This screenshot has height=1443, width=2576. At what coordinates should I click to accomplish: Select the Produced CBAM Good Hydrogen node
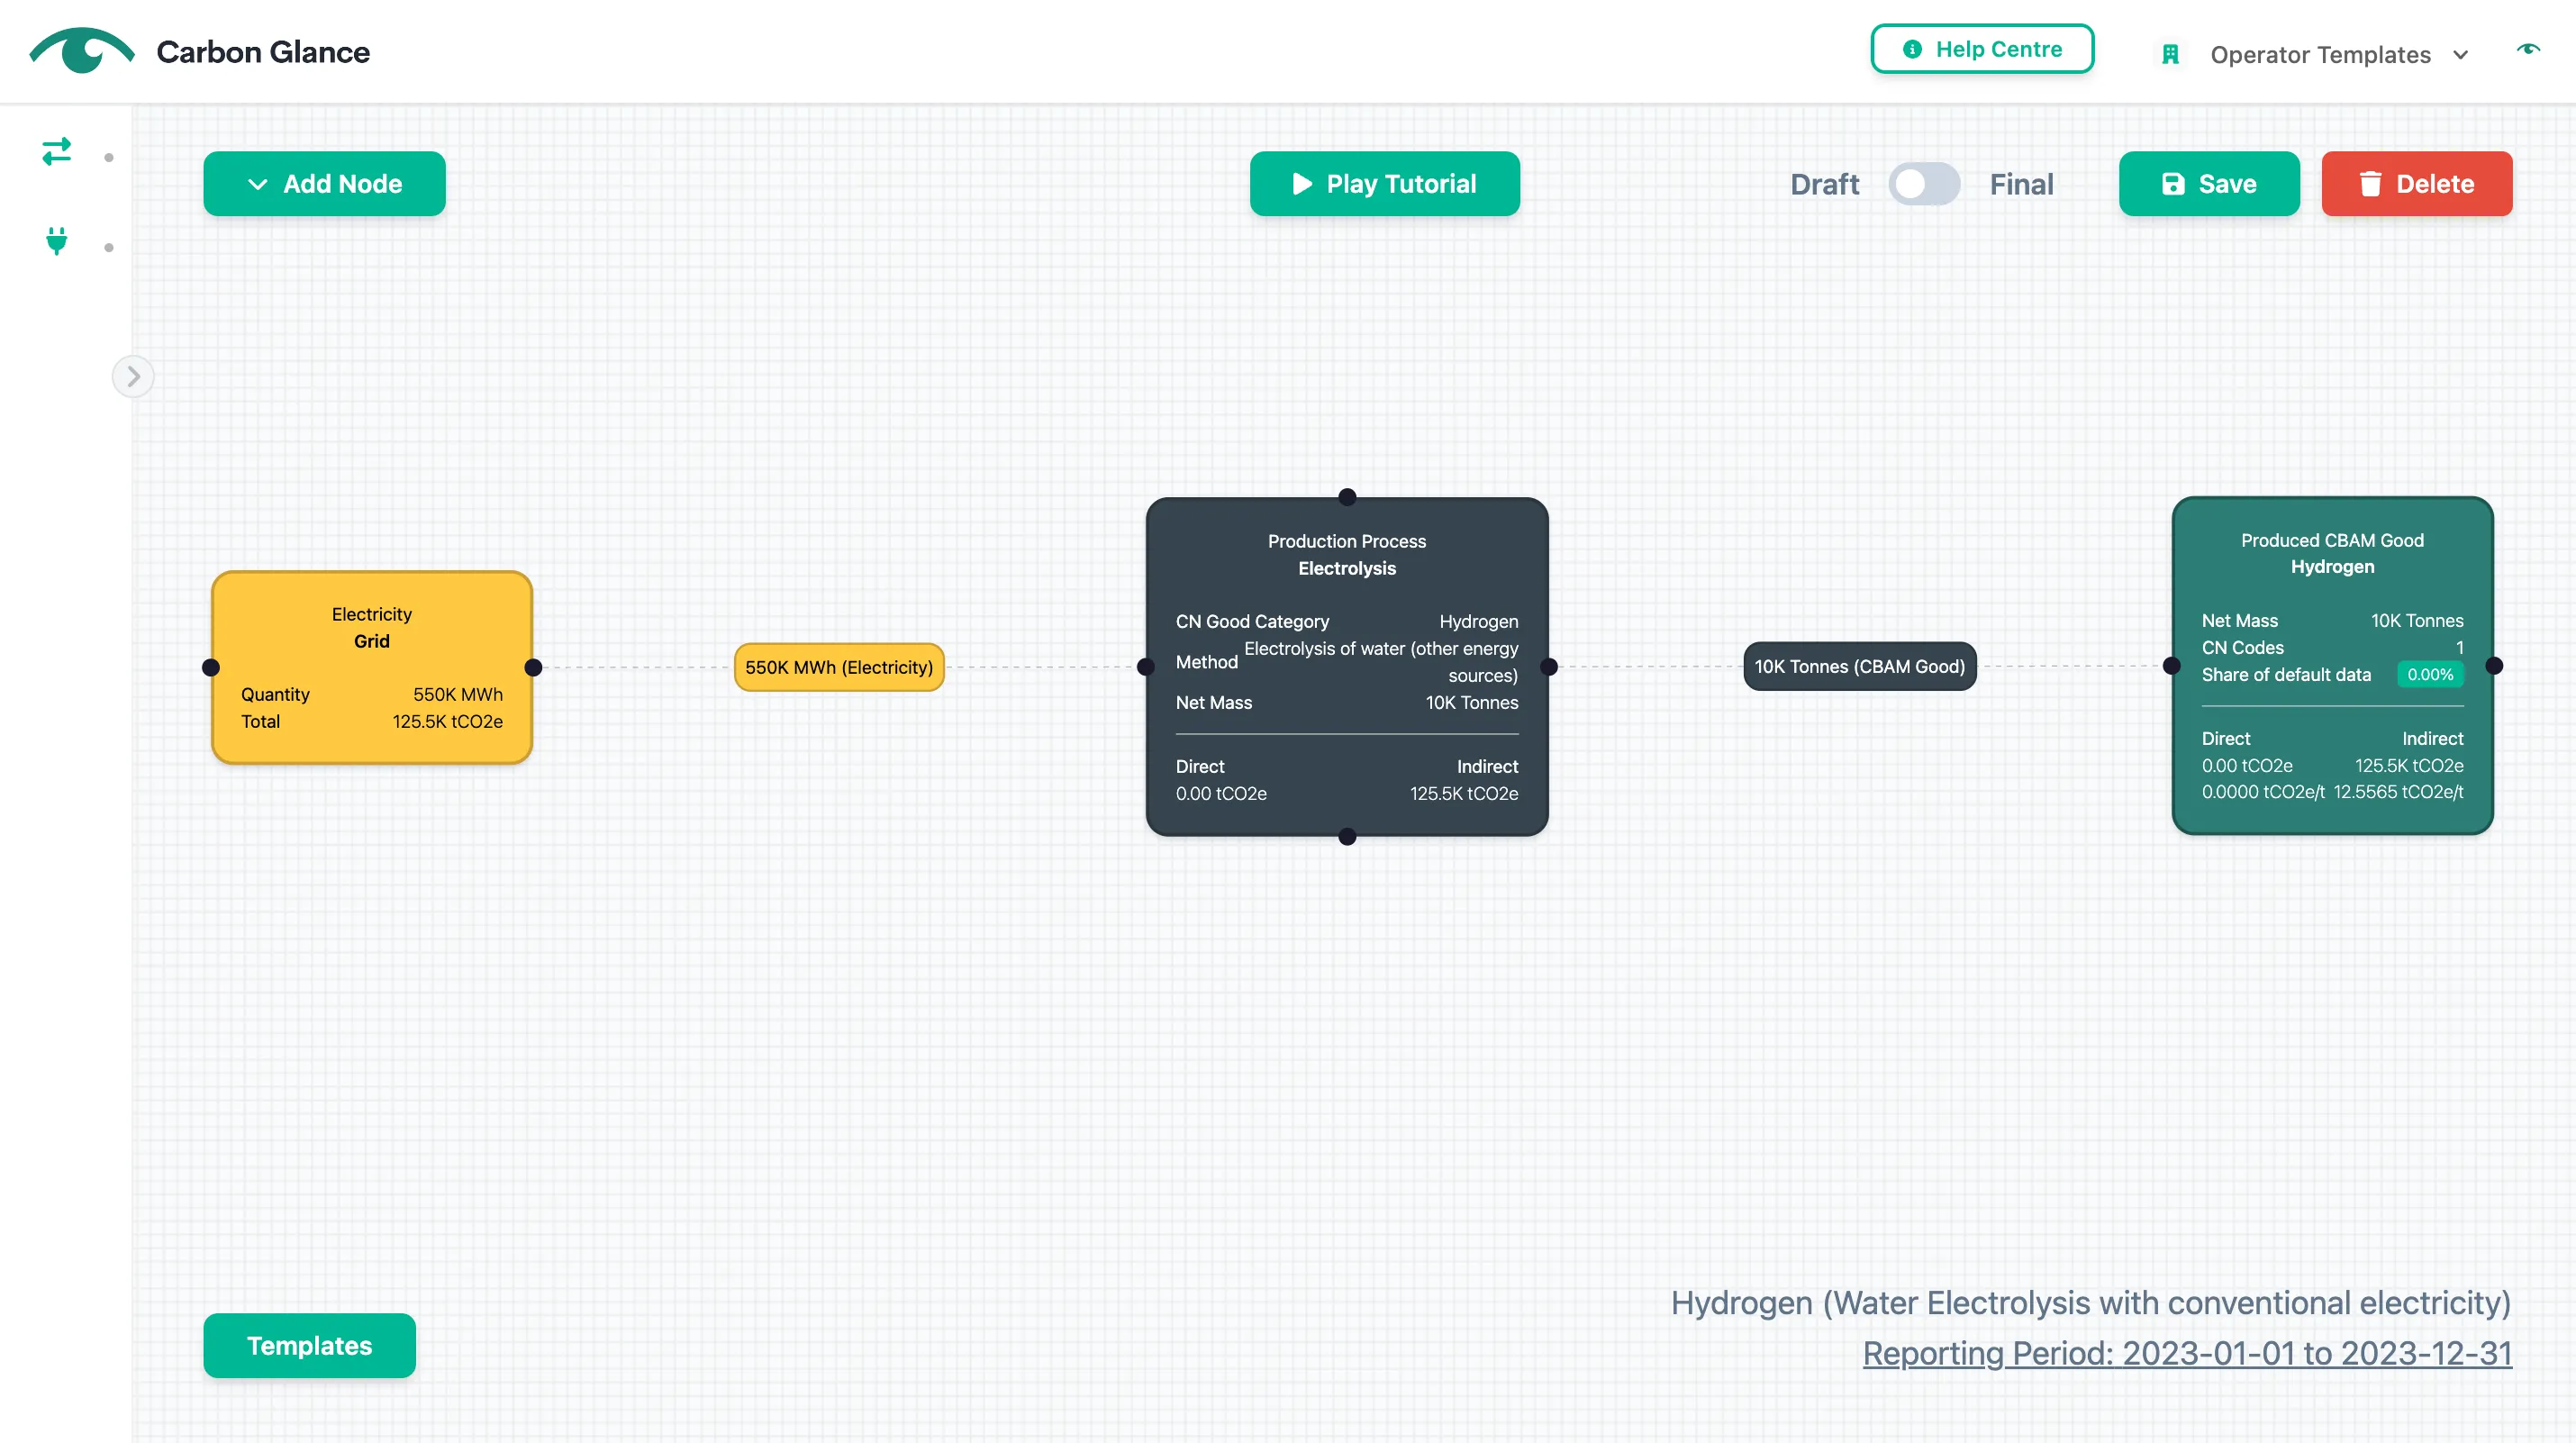pyautogui.click(x=2332, y=666)
